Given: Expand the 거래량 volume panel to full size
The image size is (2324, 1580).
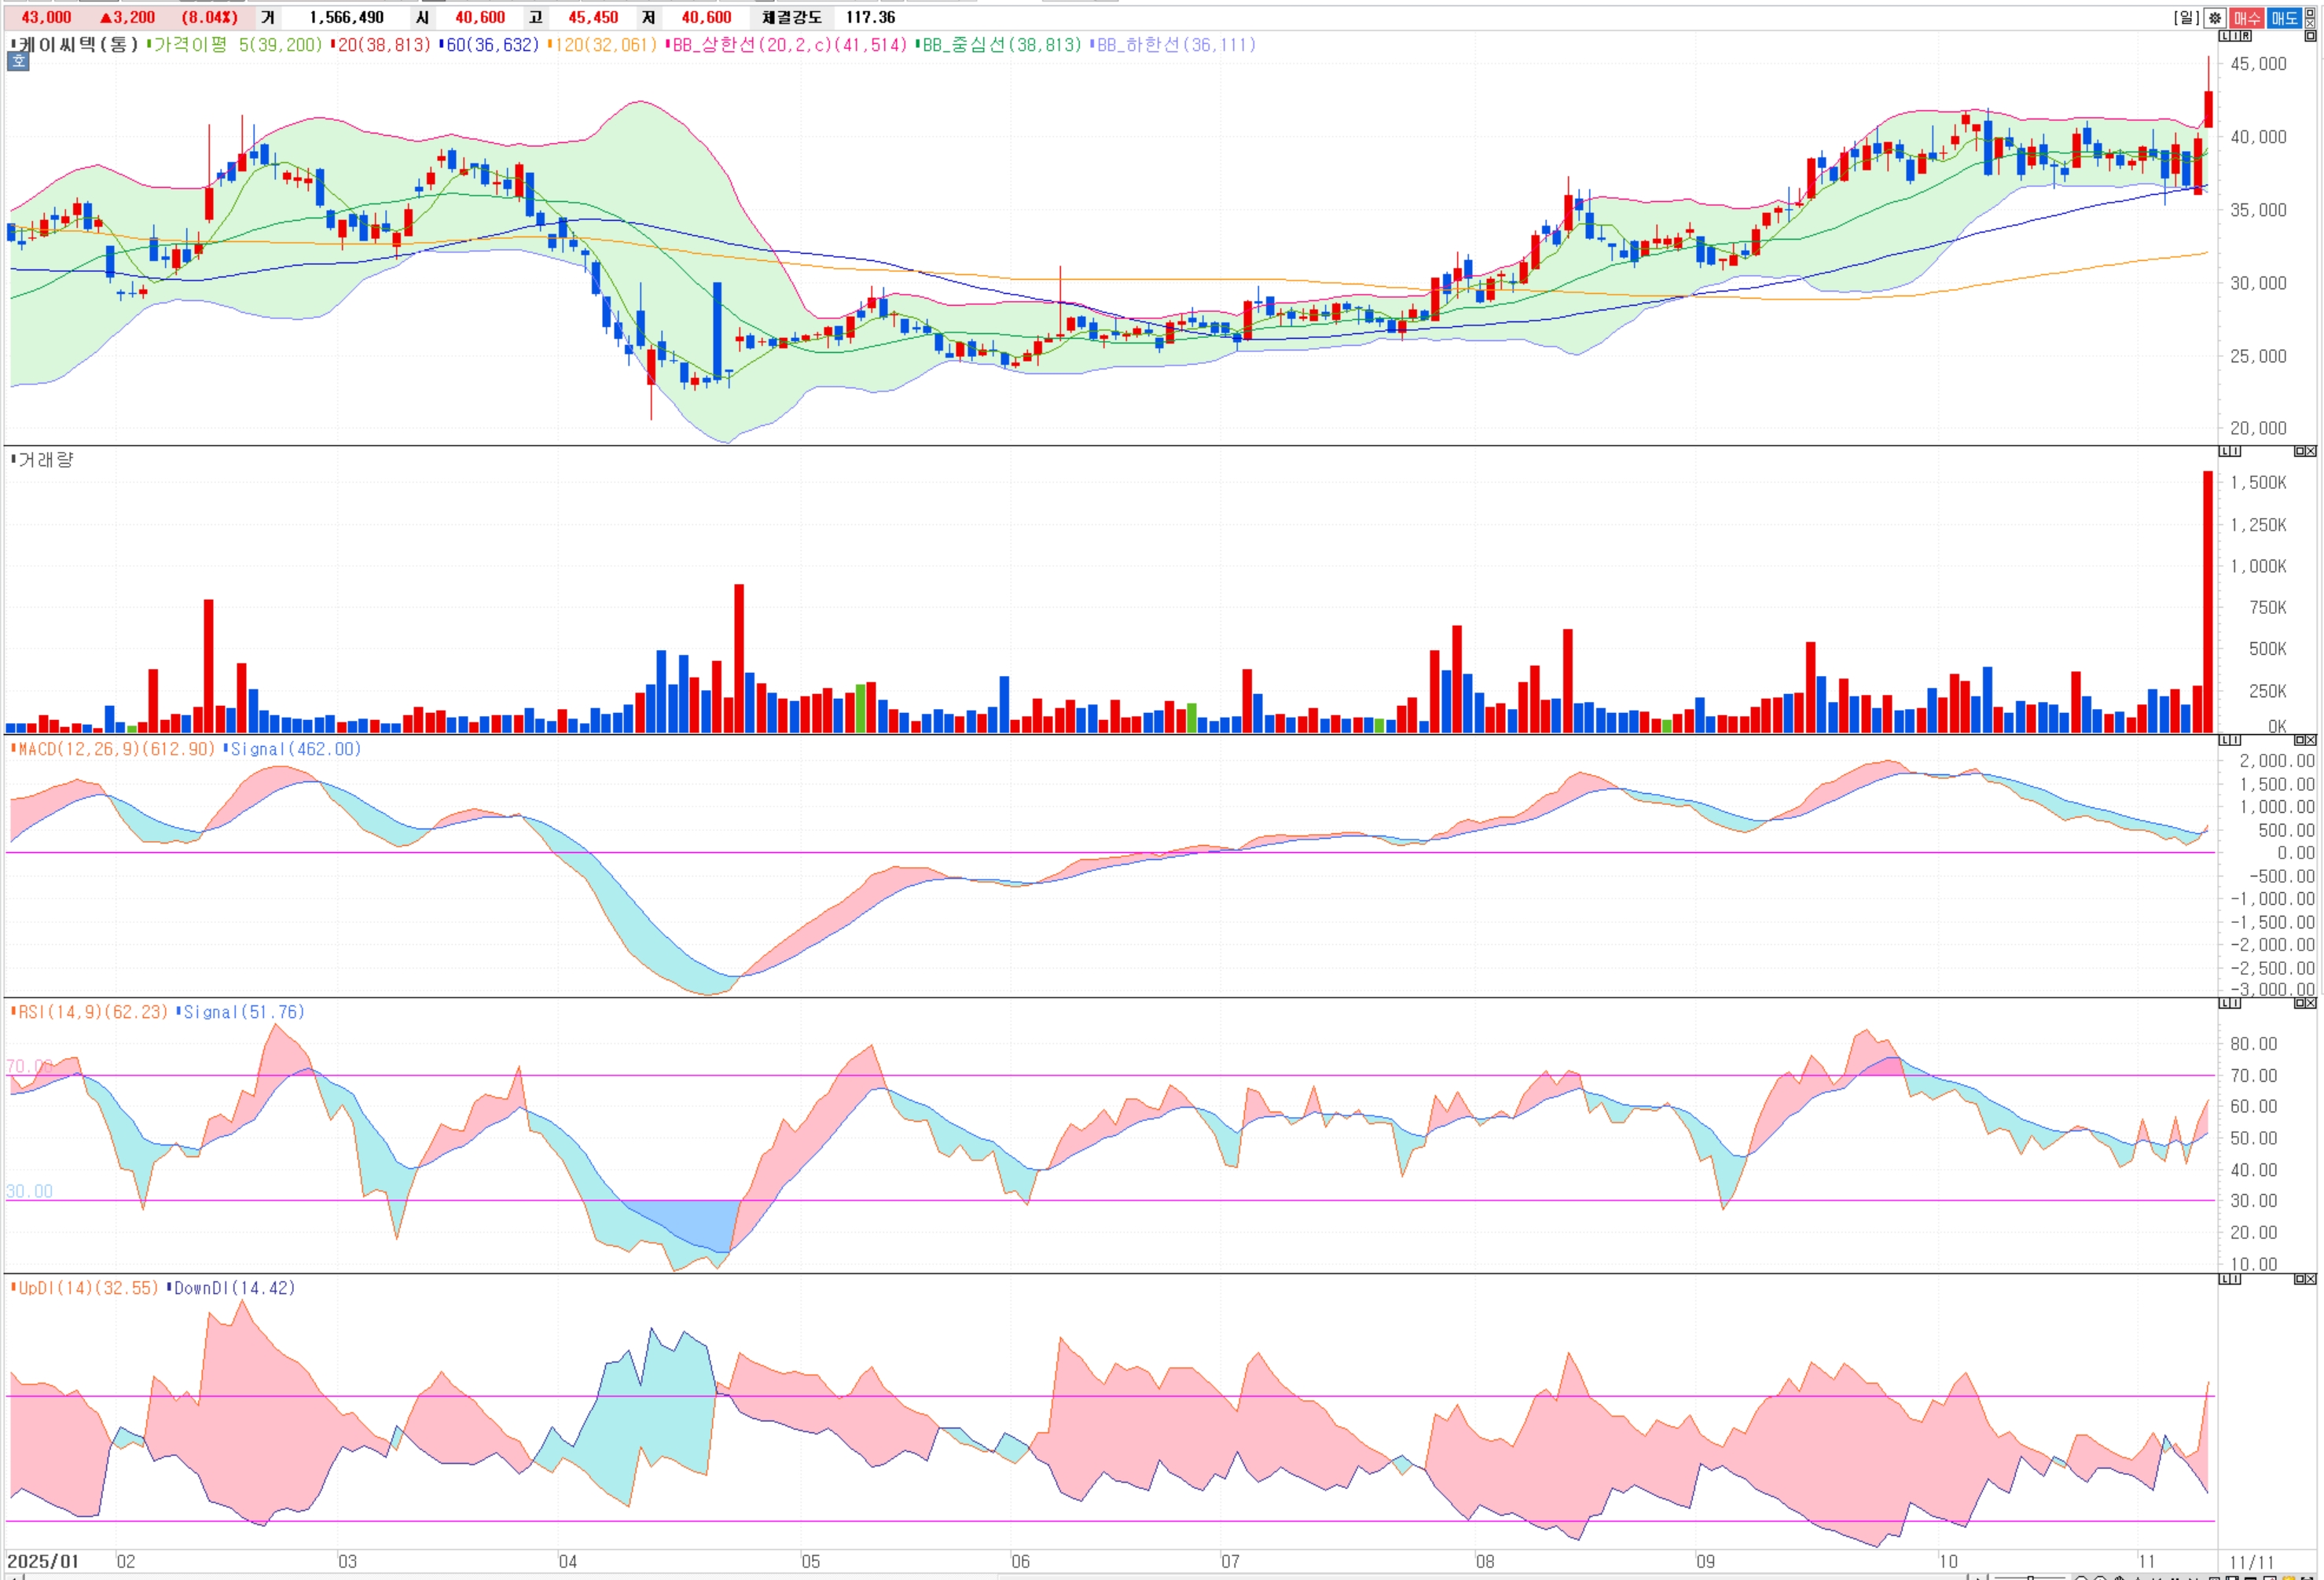Looking at the screenshot, I should 2300,451.
